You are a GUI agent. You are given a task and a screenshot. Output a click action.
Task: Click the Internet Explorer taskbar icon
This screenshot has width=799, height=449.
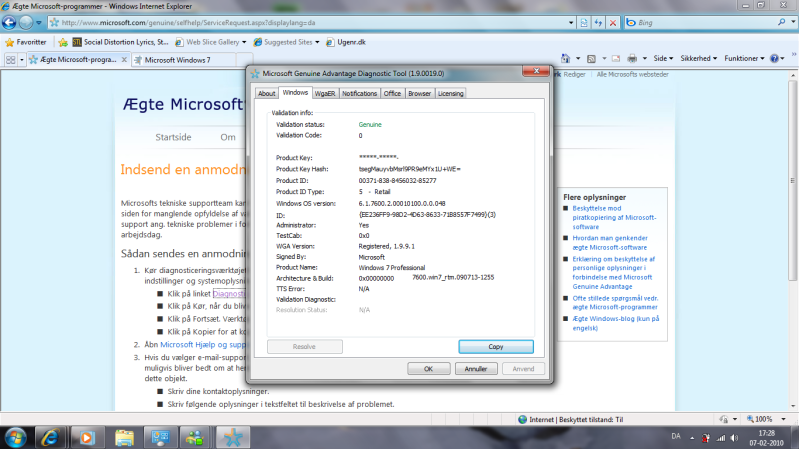(50, 437)
